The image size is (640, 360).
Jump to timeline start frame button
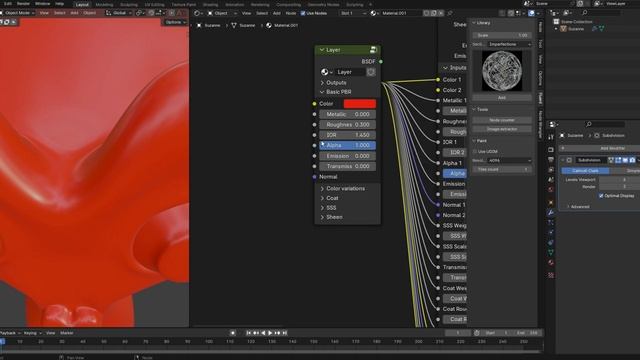tap(248, 333)
